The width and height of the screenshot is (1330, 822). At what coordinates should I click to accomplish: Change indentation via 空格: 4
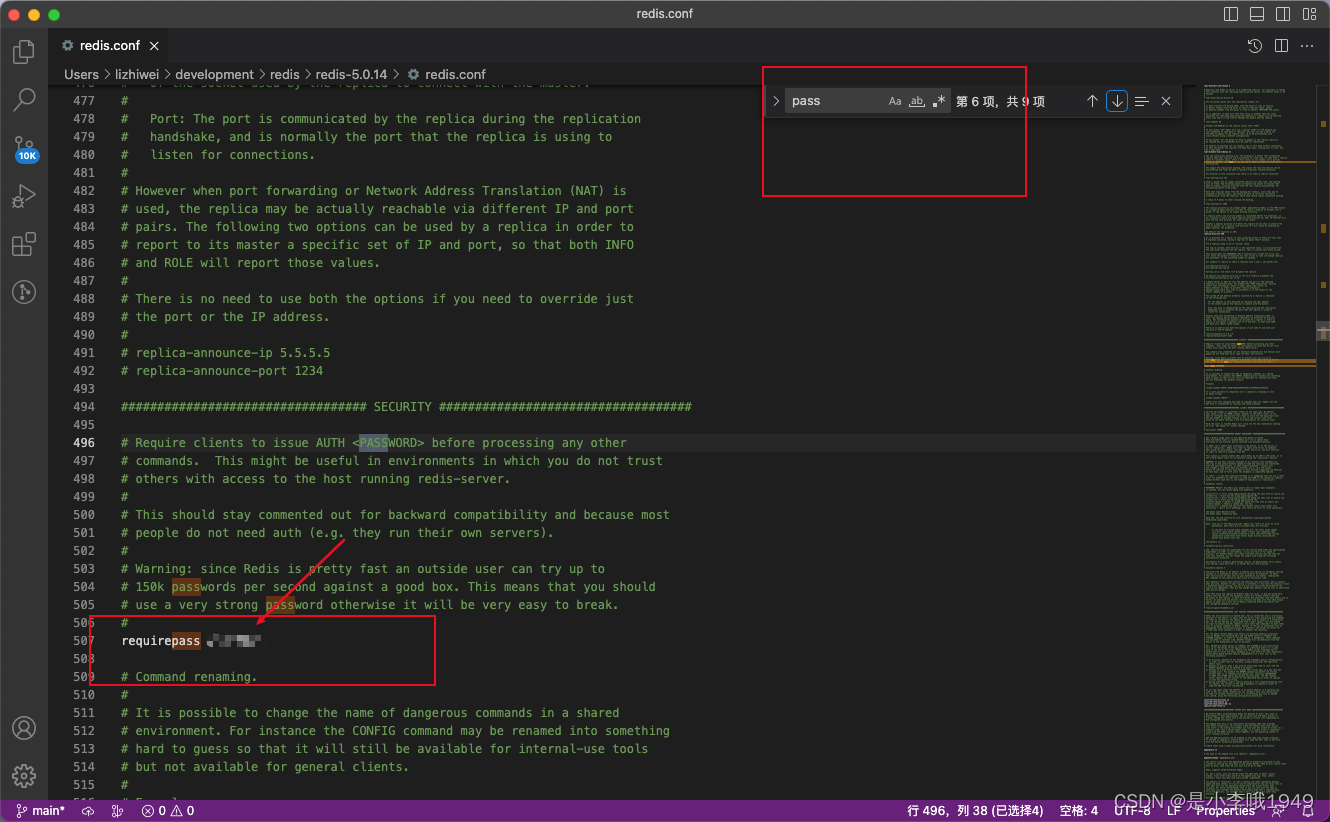point(1078,811)
